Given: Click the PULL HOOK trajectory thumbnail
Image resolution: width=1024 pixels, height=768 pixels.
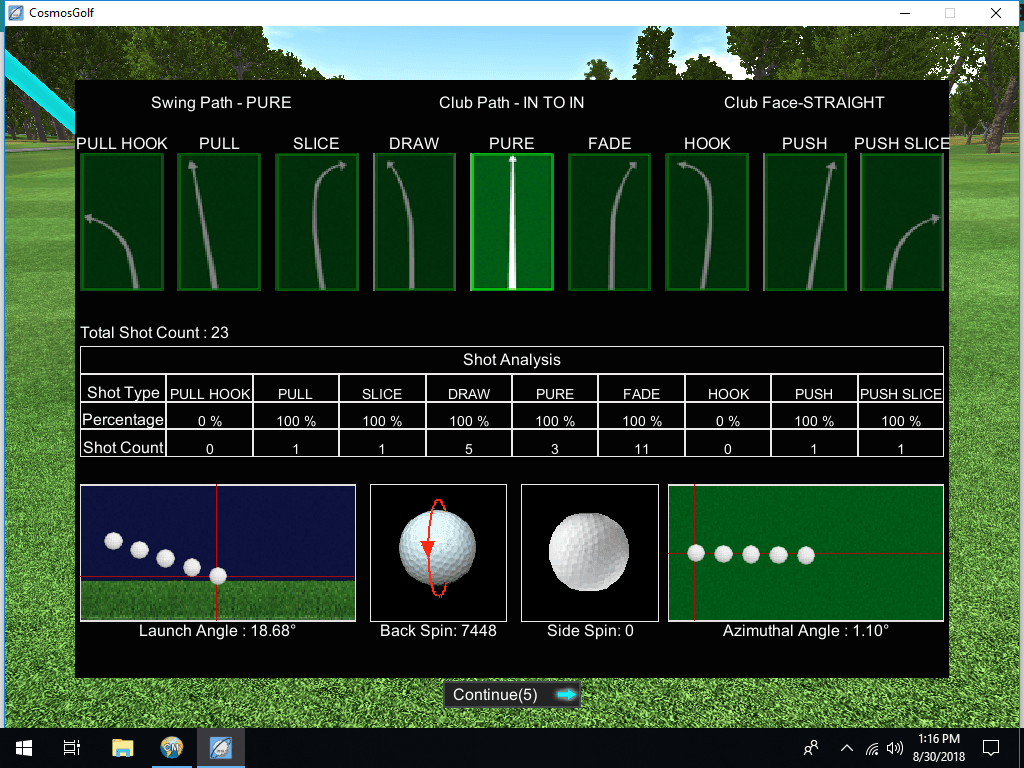Looking at the screenshot, I should coord(121,221).
